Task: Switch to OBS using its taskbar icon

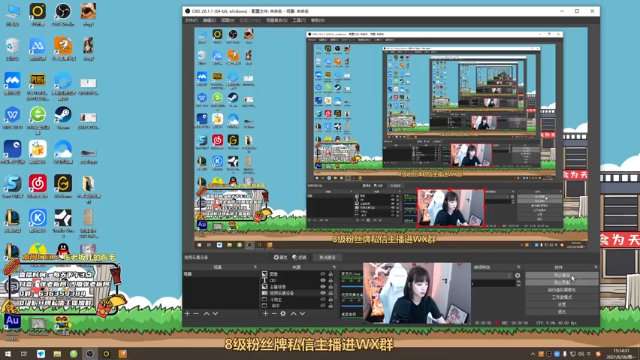Action: (x=90, y=354)
